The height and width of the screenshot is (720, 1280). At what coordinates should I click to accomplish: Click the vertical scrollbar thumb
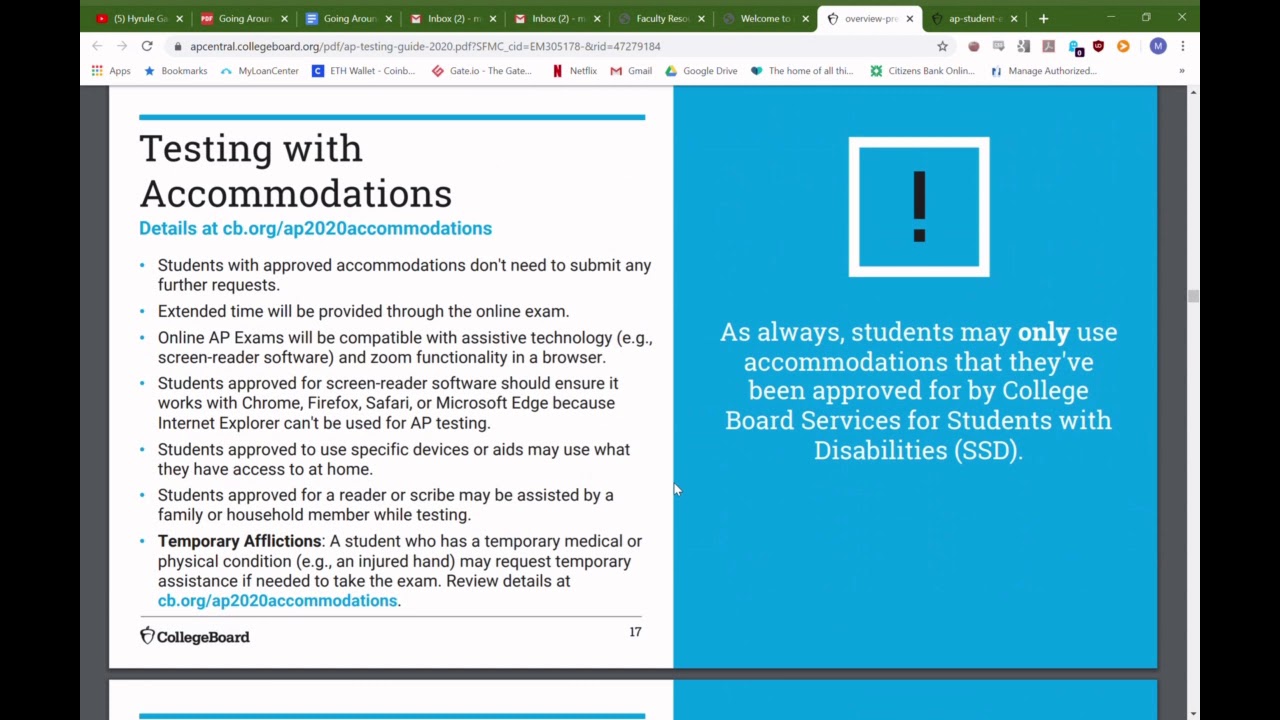pos(1192,296)
